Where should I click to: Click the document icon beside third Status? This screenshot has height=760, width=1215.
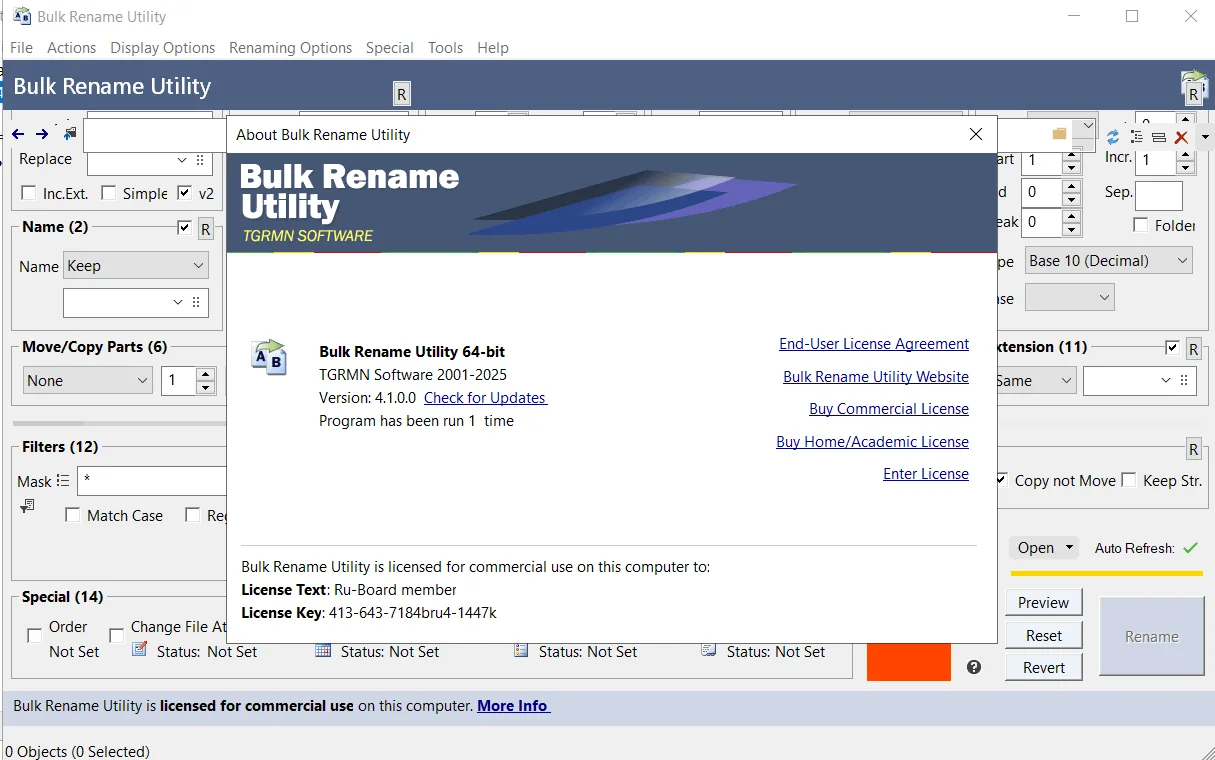(521, 650)
